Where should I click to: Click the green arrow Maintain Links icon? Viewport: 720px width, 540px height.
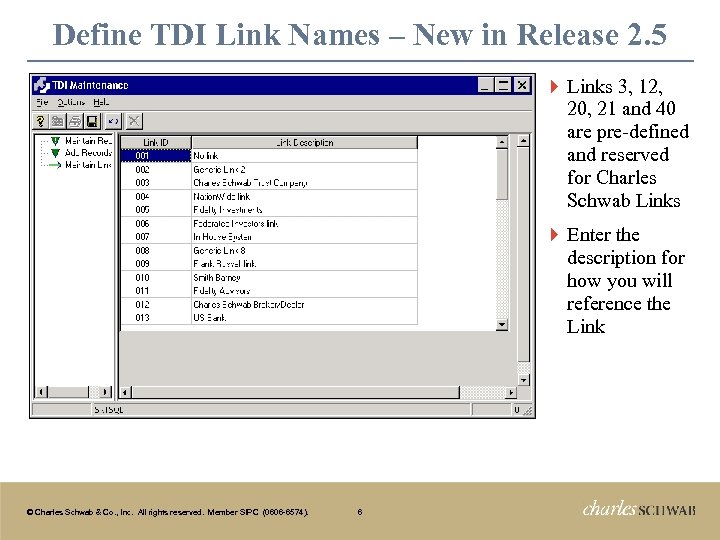click(x=55, y=165)
